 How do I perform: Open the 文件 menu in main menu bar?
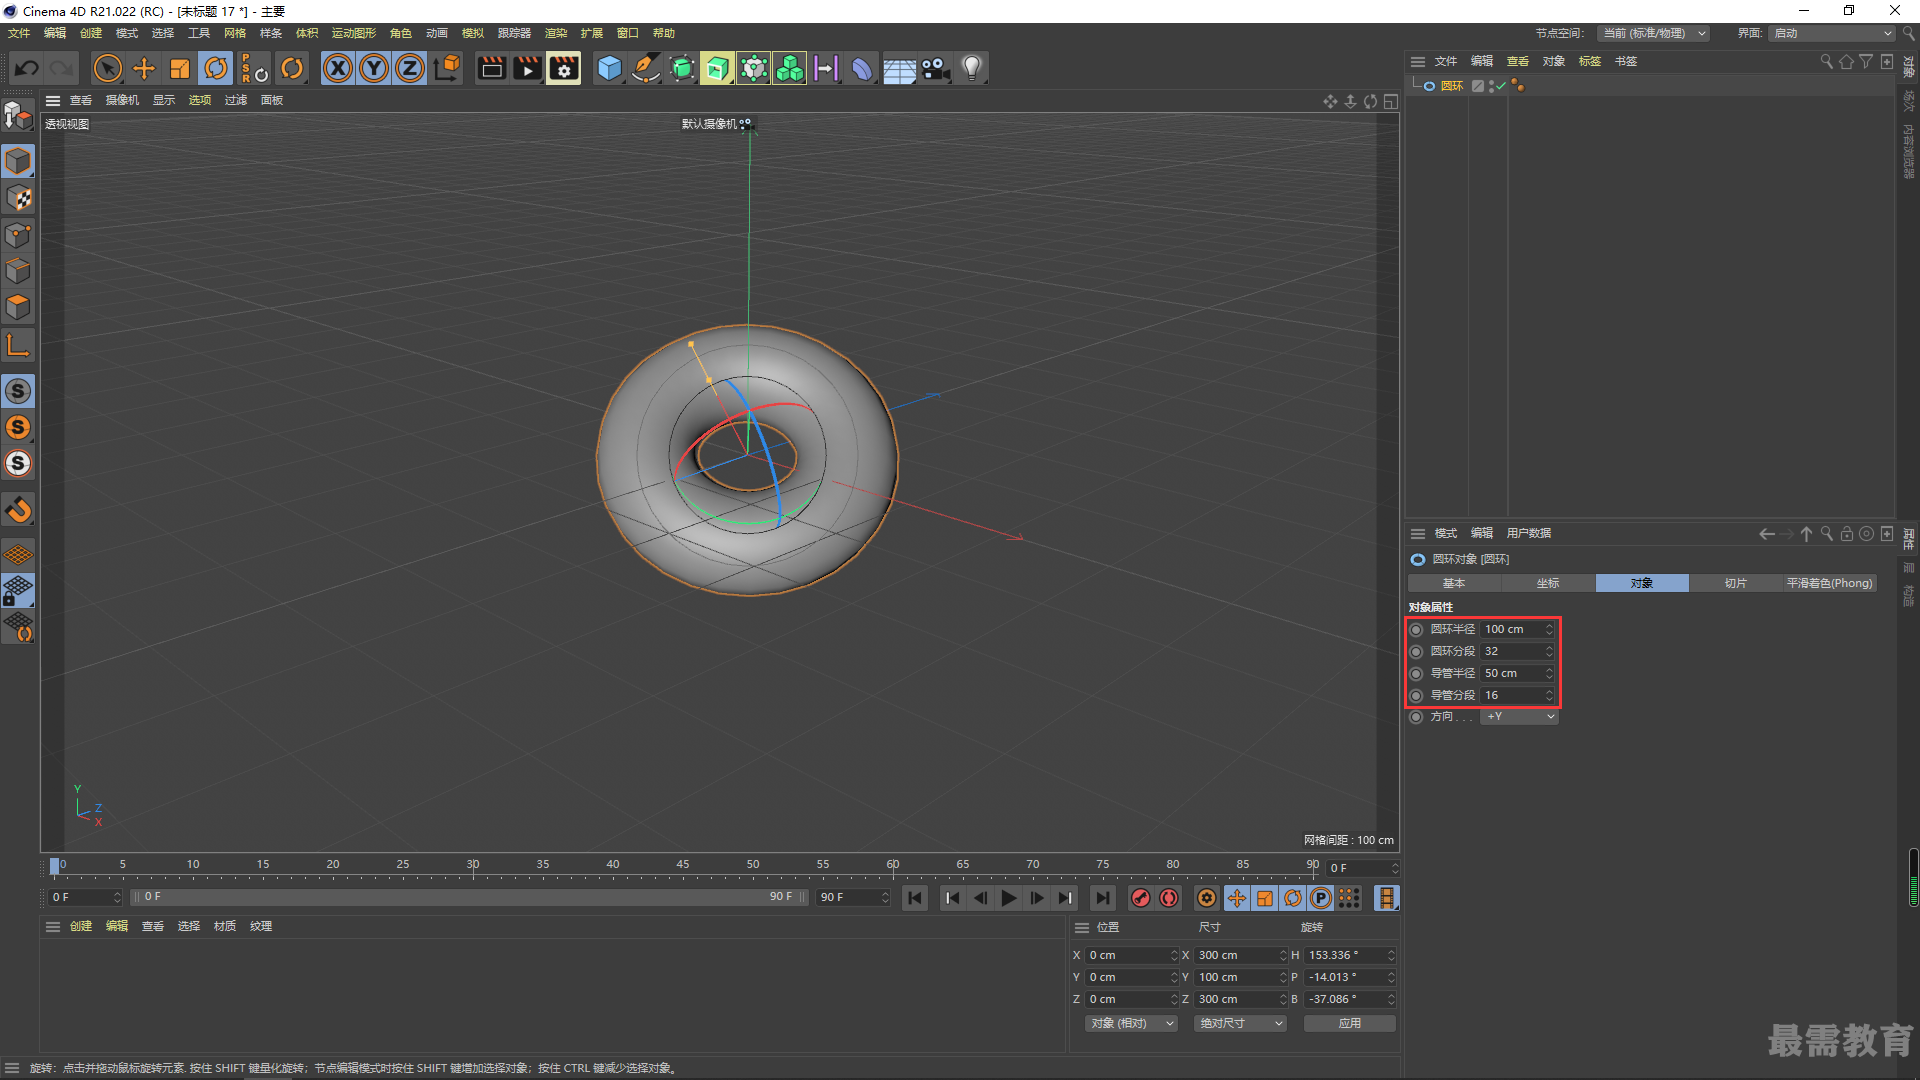tap(19, 33)
